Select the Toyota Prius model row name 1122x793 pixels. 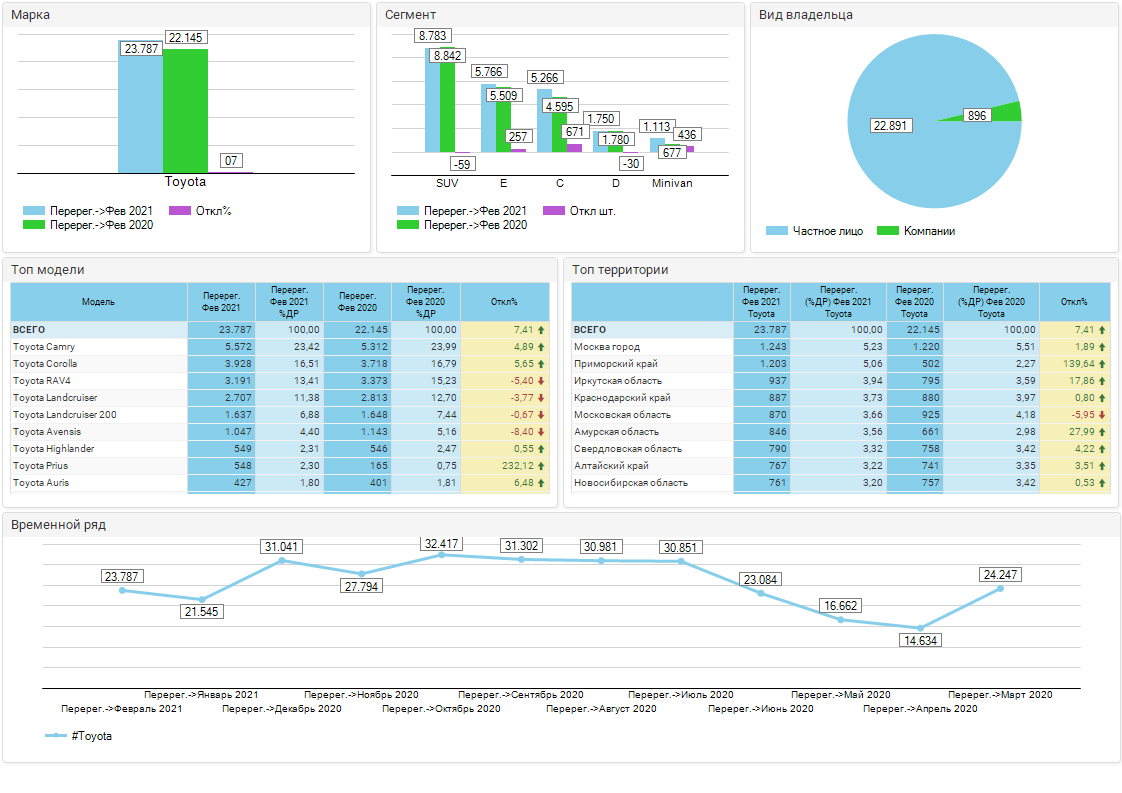click(x=41, y=466)
